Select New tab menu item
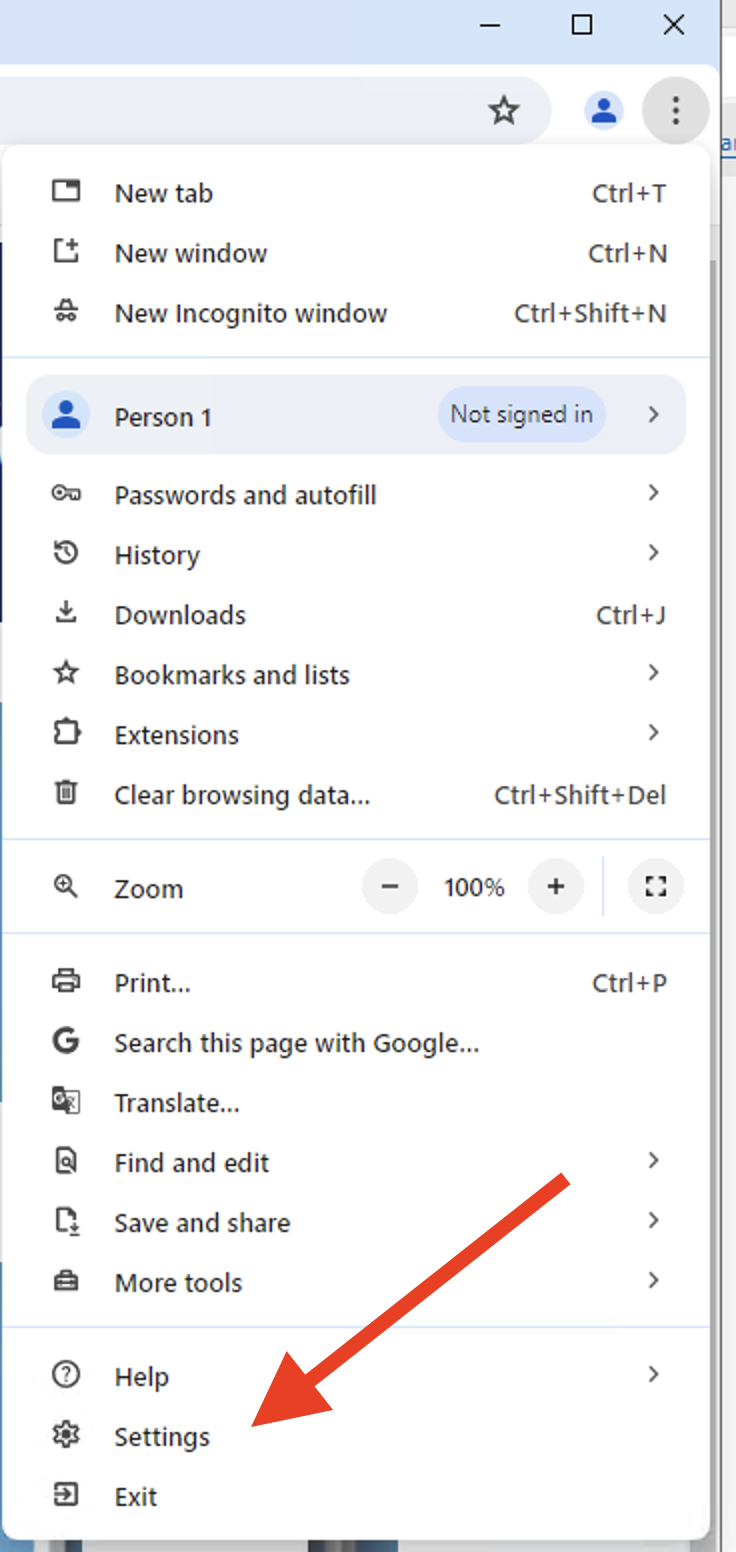 tap(164, 193)
